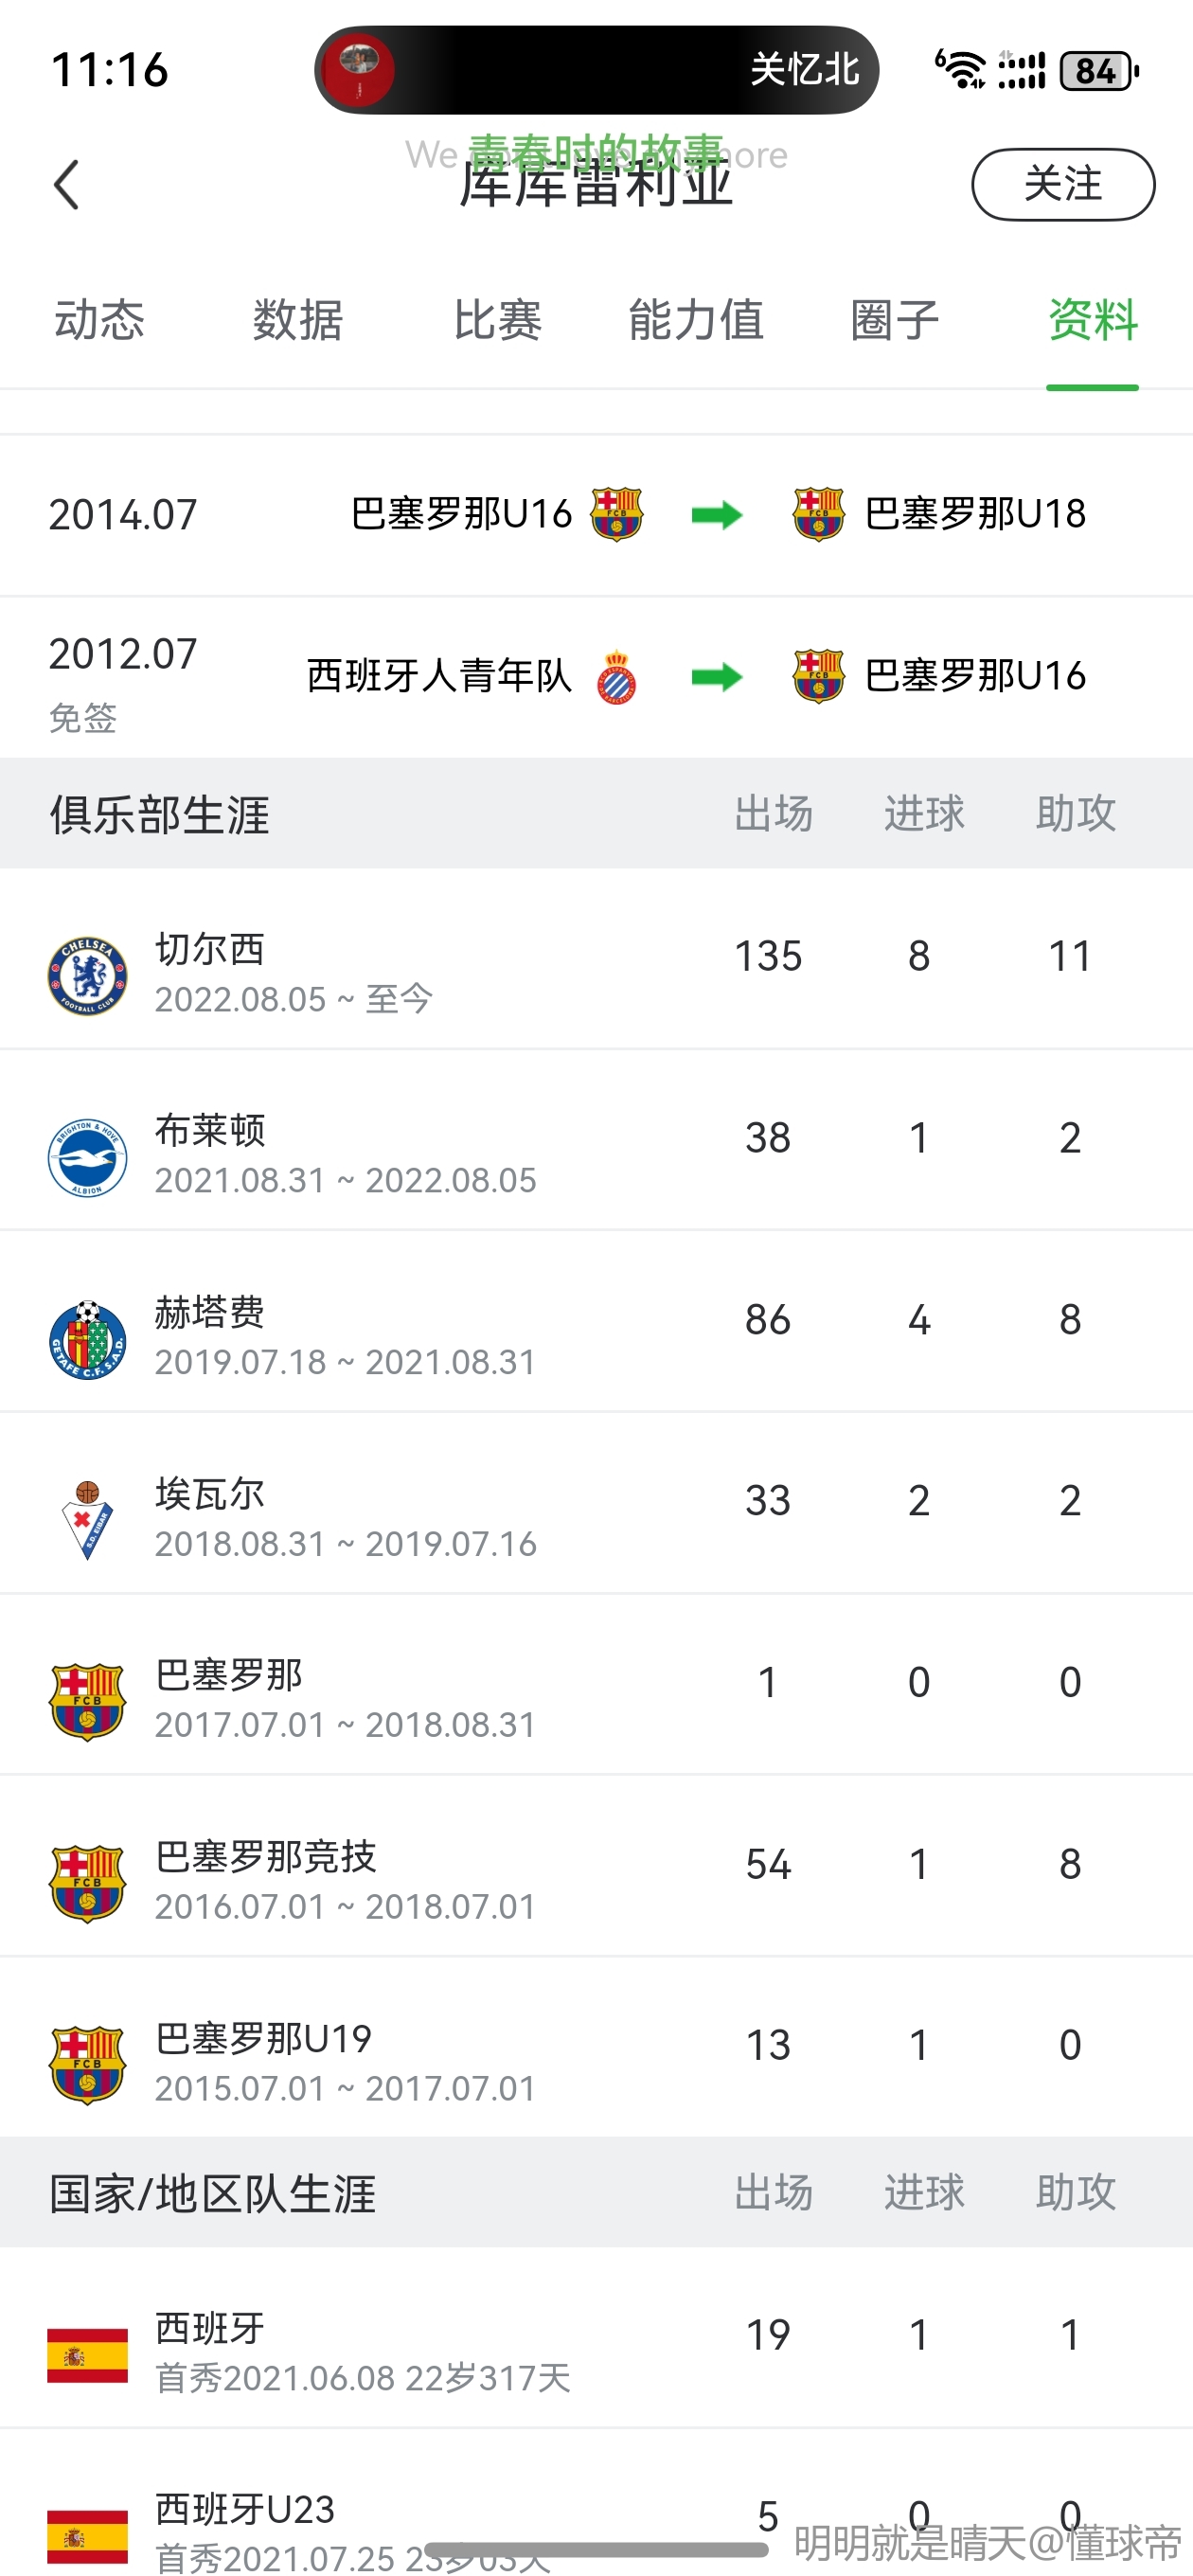The height and width of the screenshot is (2576, 1193).
Task: Switch to the 动态 tab
Action: click(x=99, y=321)
